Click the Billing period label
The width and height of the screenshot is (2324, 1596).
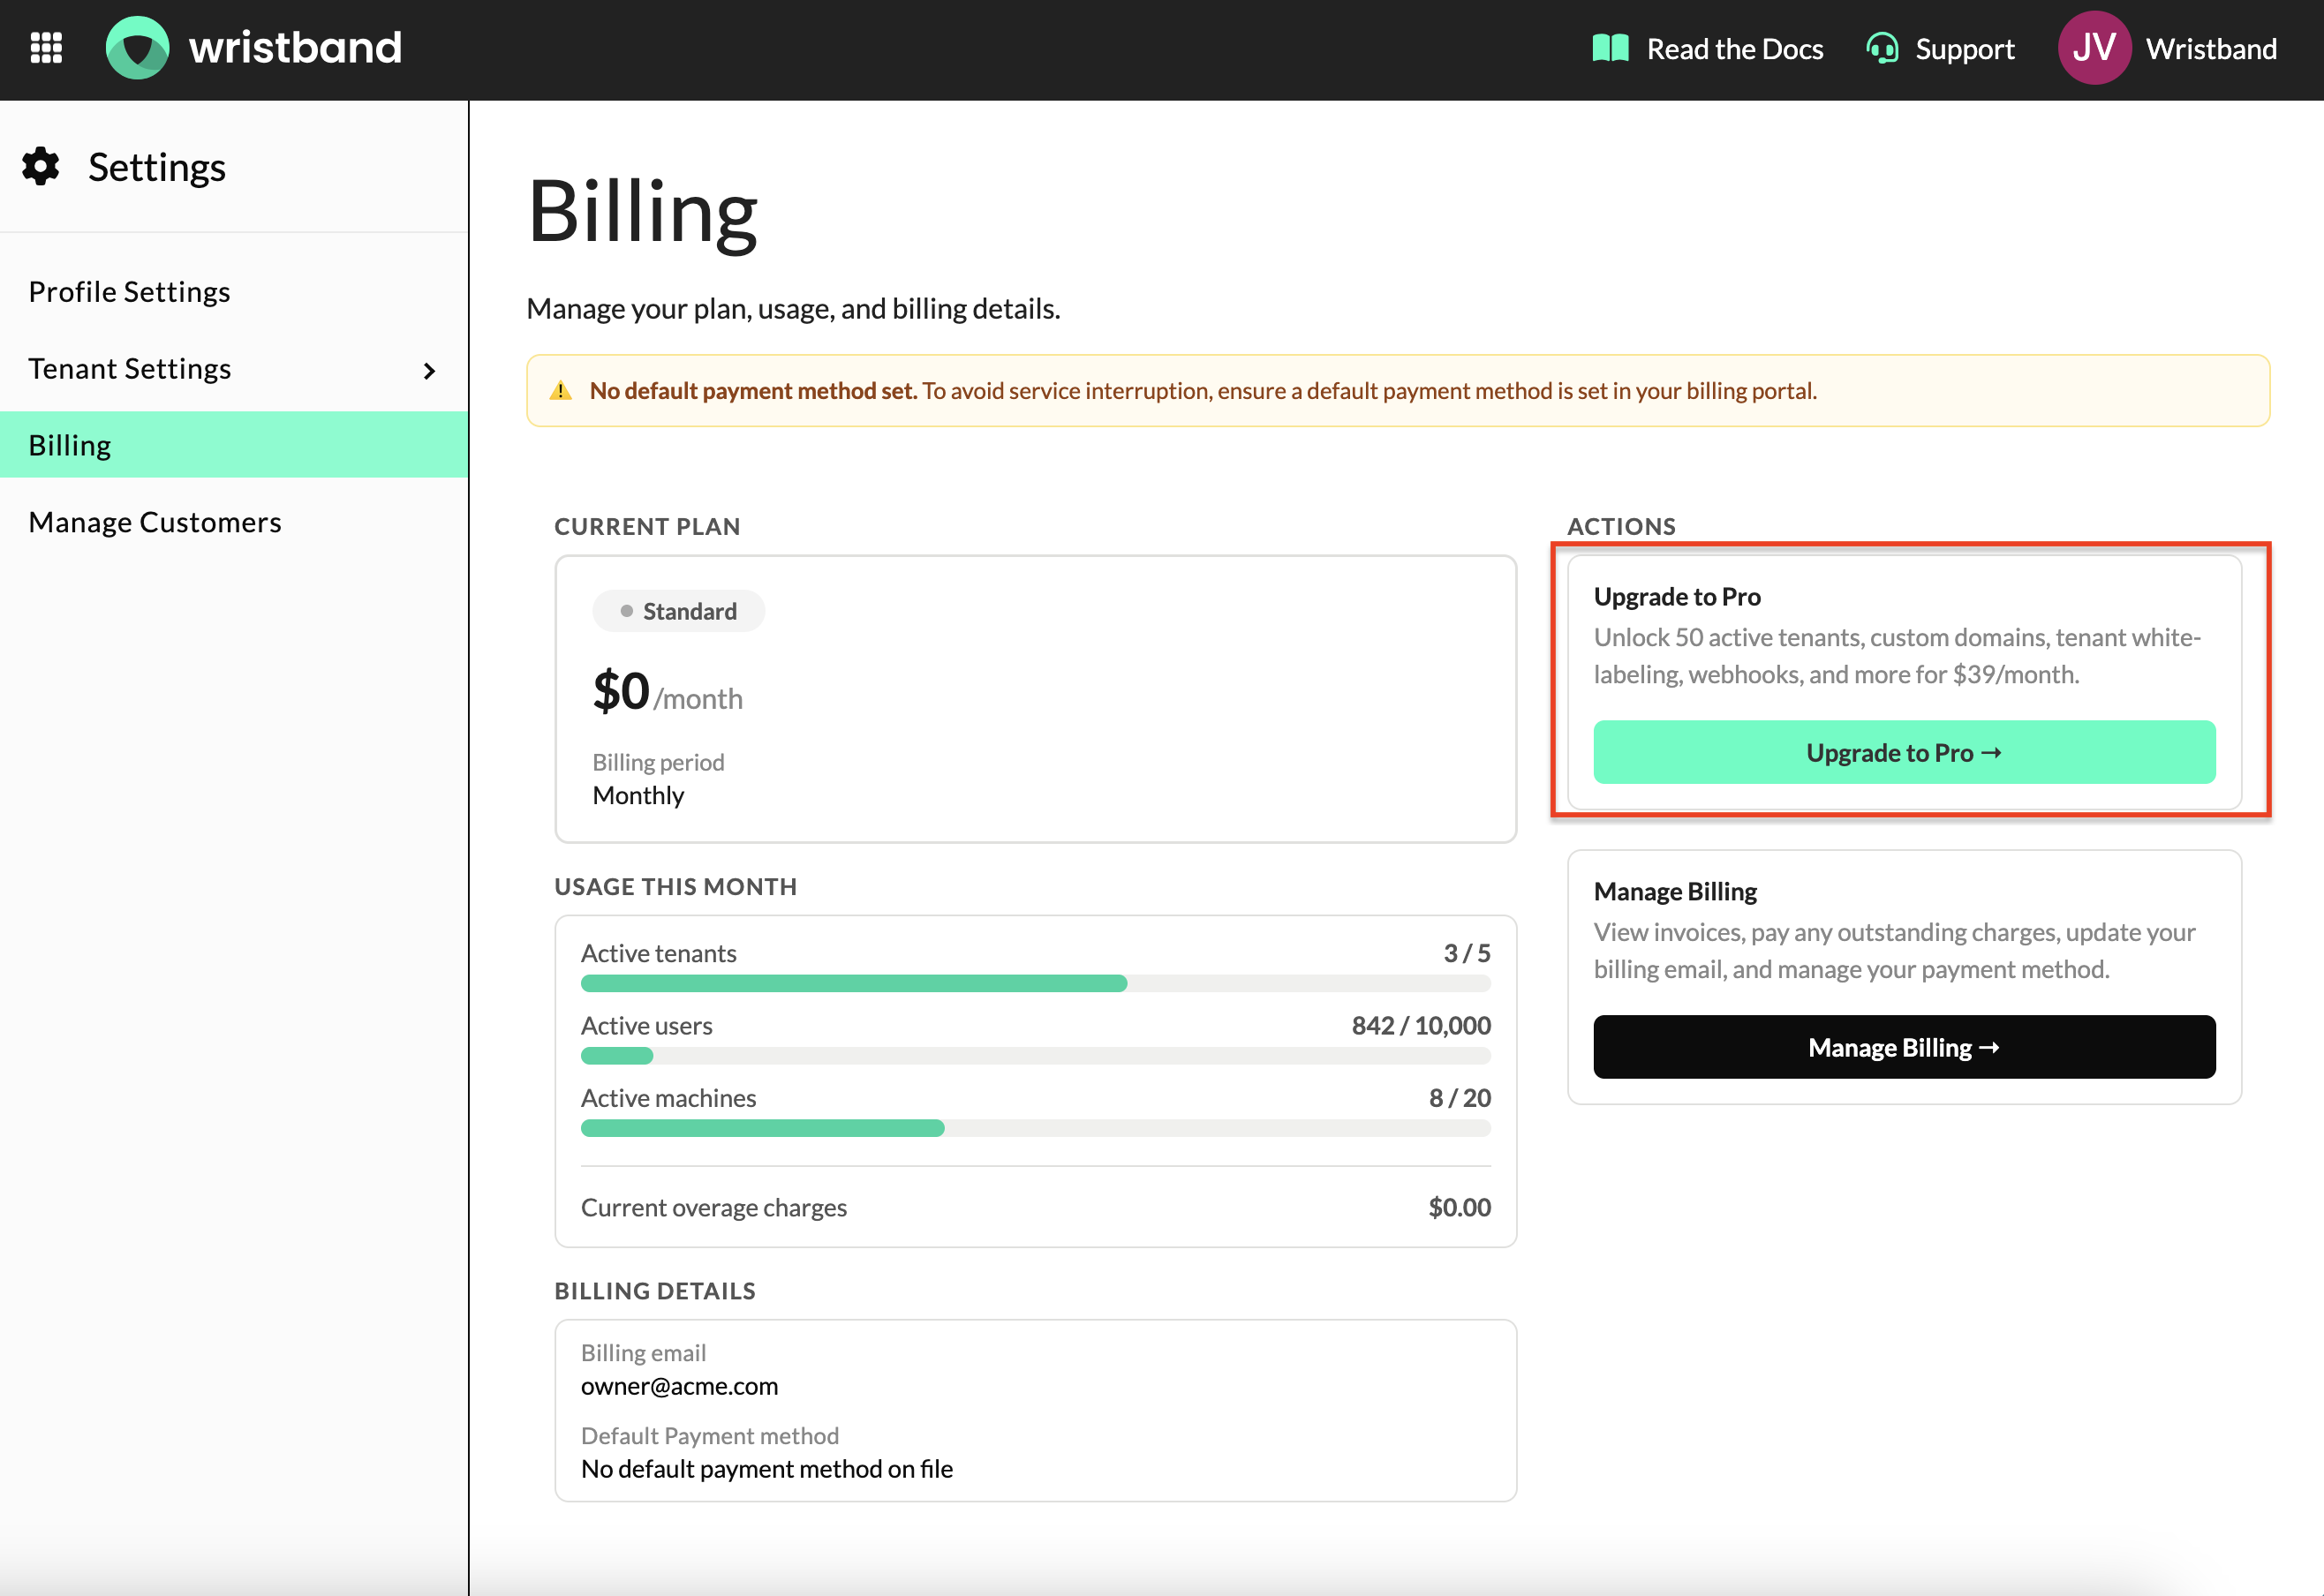pyautogui.click(x=658, y=763)
